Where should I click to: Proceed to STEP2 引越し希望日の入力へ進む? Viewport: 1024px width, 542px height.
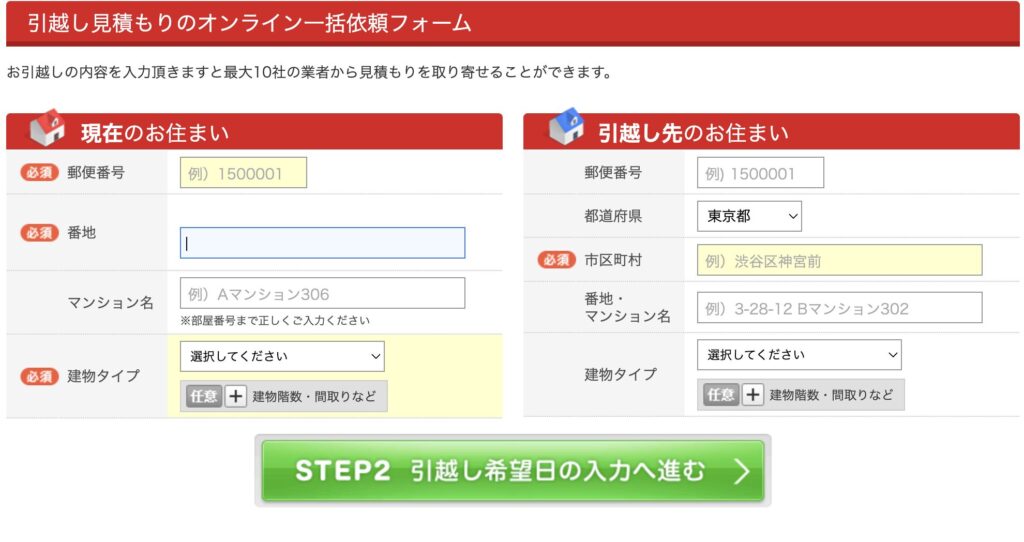click(x=513, y=471)
